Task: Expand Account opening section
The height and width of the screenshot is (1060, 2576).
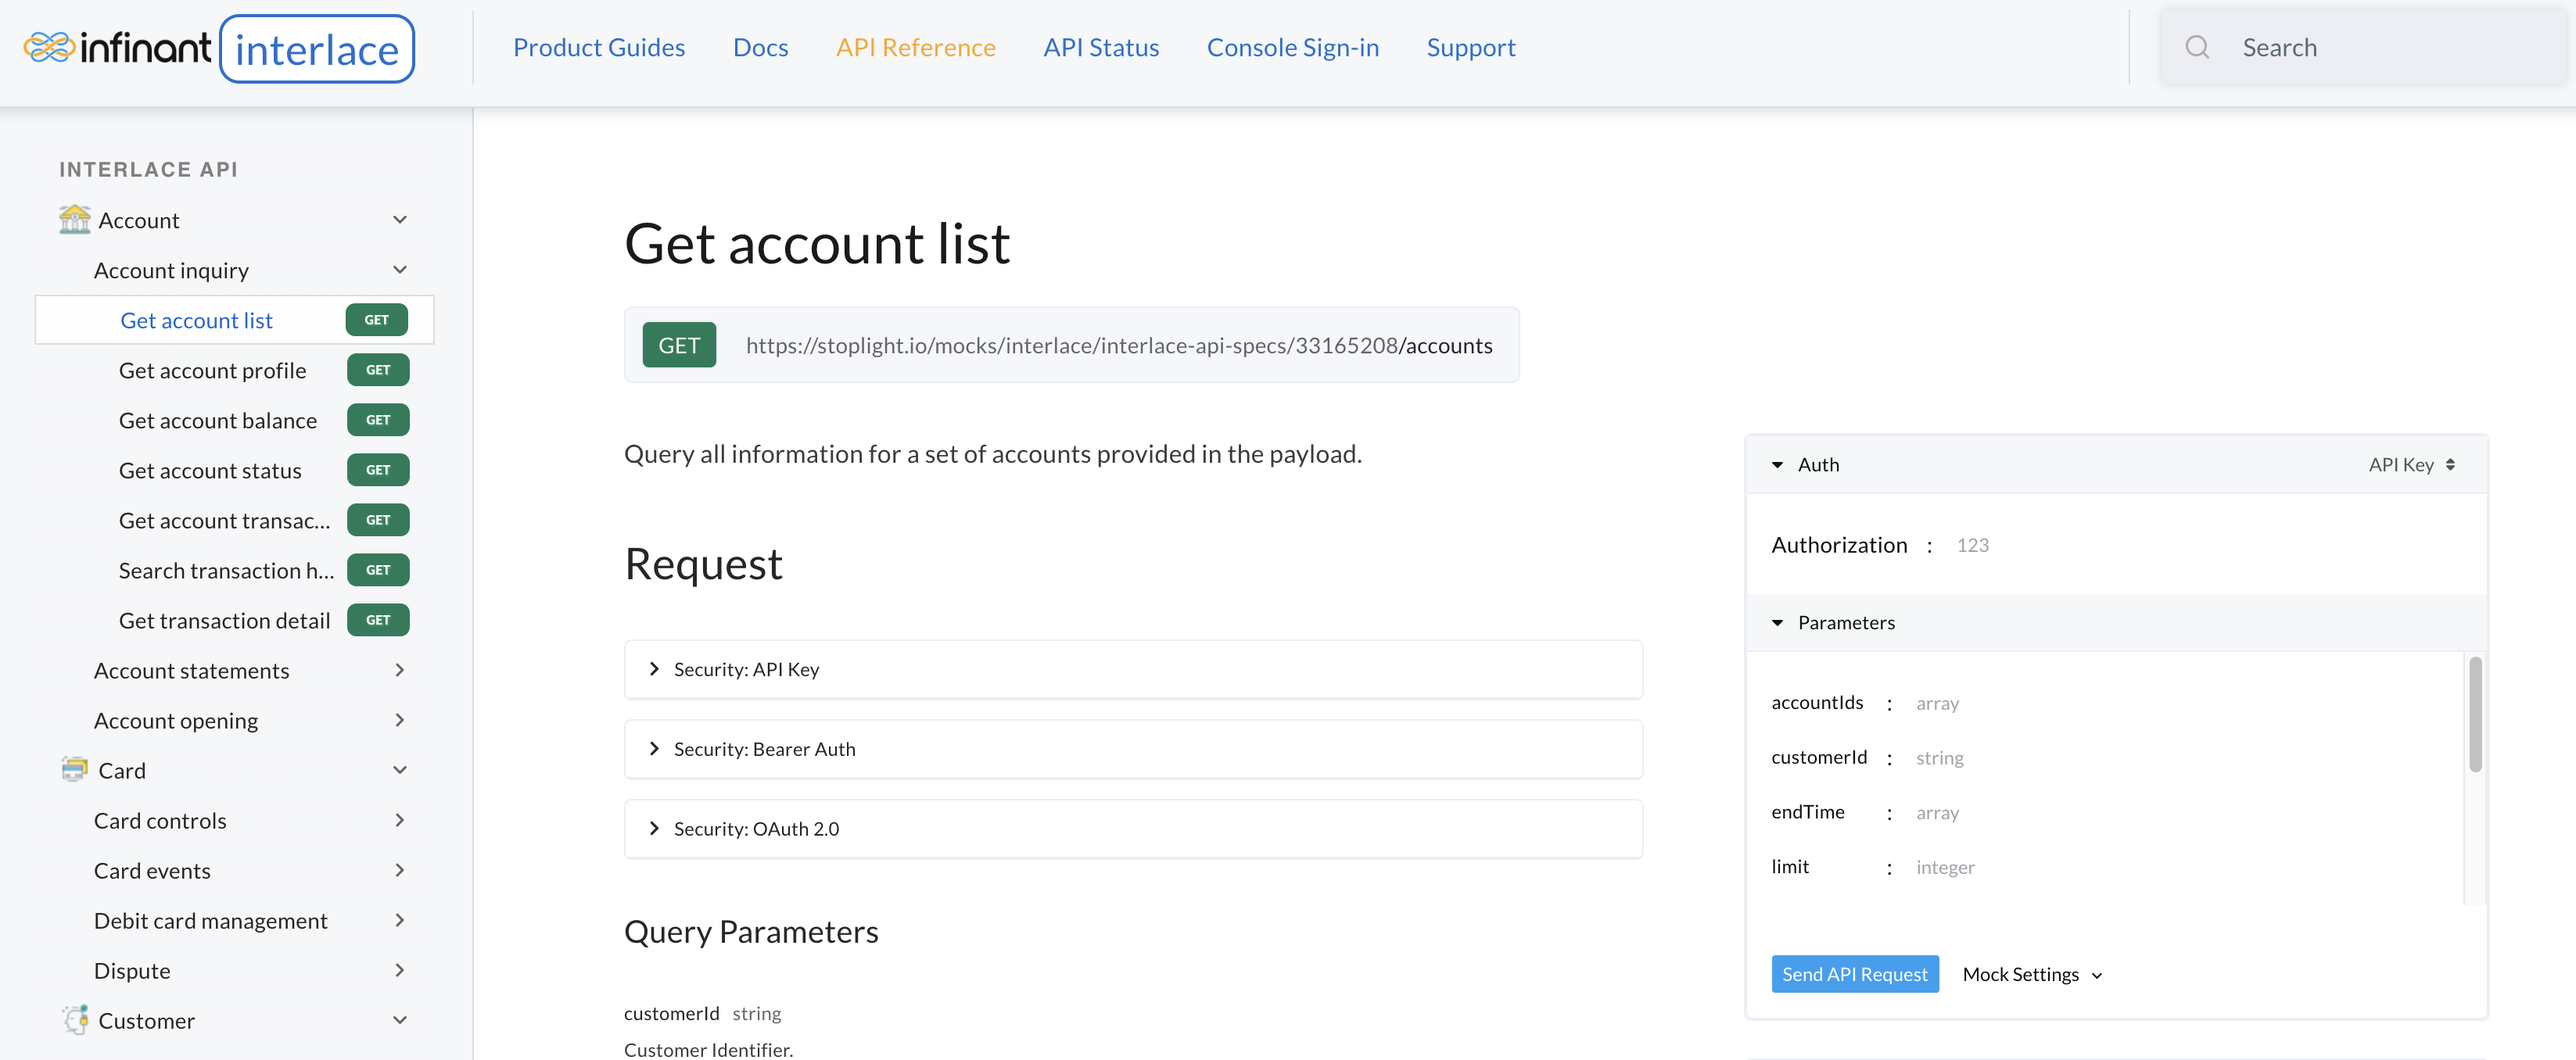Action: (x=400, y=720)
